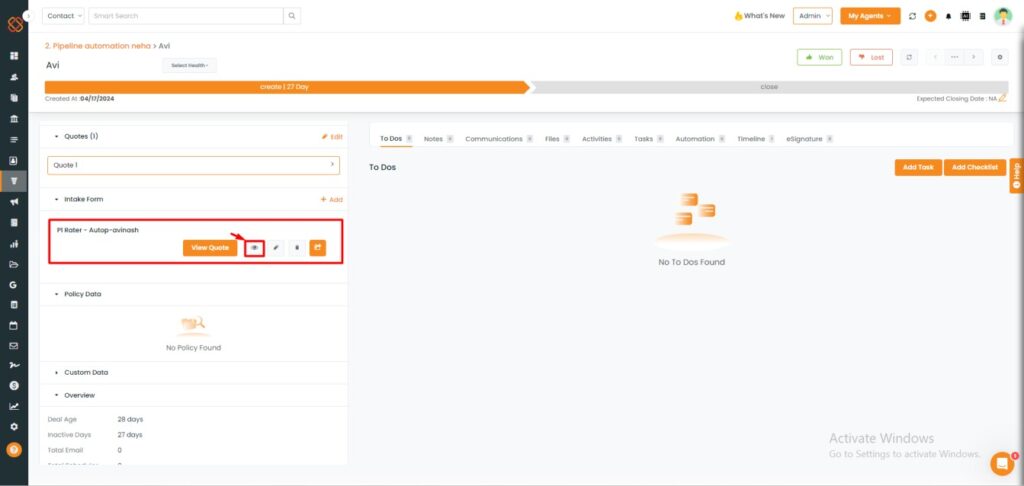The image size is (1024, 486).
Task: Open the chat bubble widget
Action: [x=1002, y=463]
